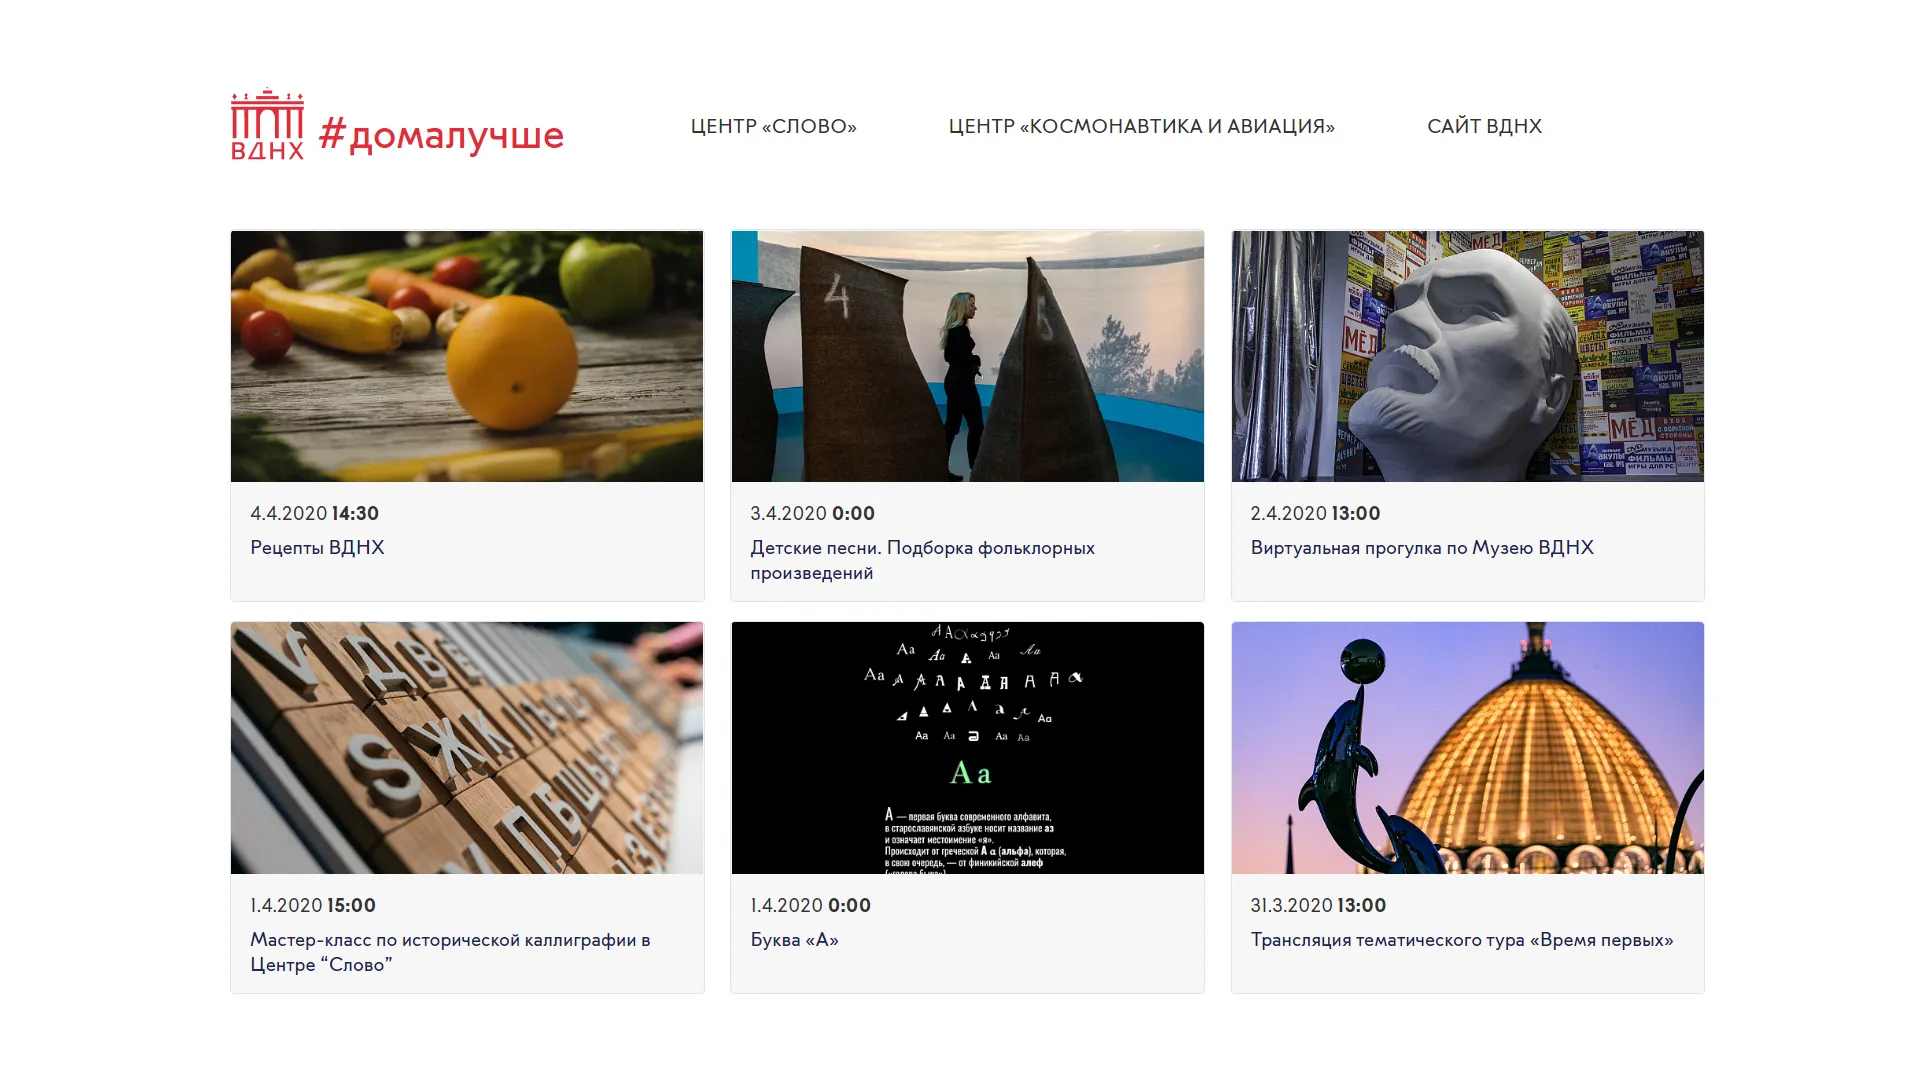Open ЦЕНТР «КОСМОНАВТИКА И АВИАЦИЯ» menu item

pyautogui.click(x=1141, y=126)
